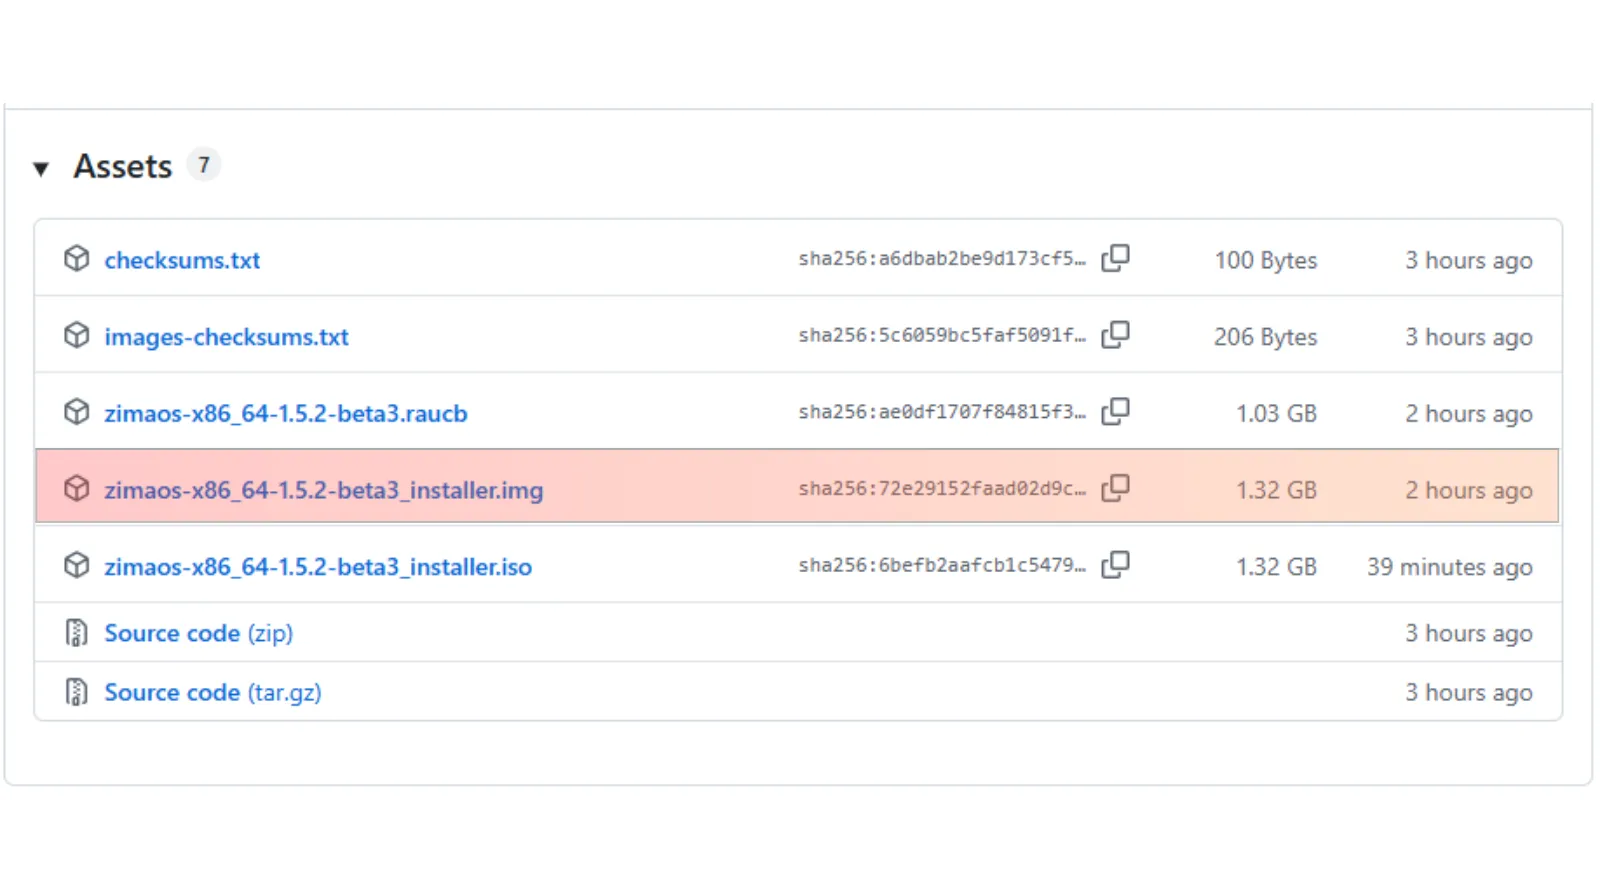Click the package icon beside installer.iso

[x=77, y=566]
